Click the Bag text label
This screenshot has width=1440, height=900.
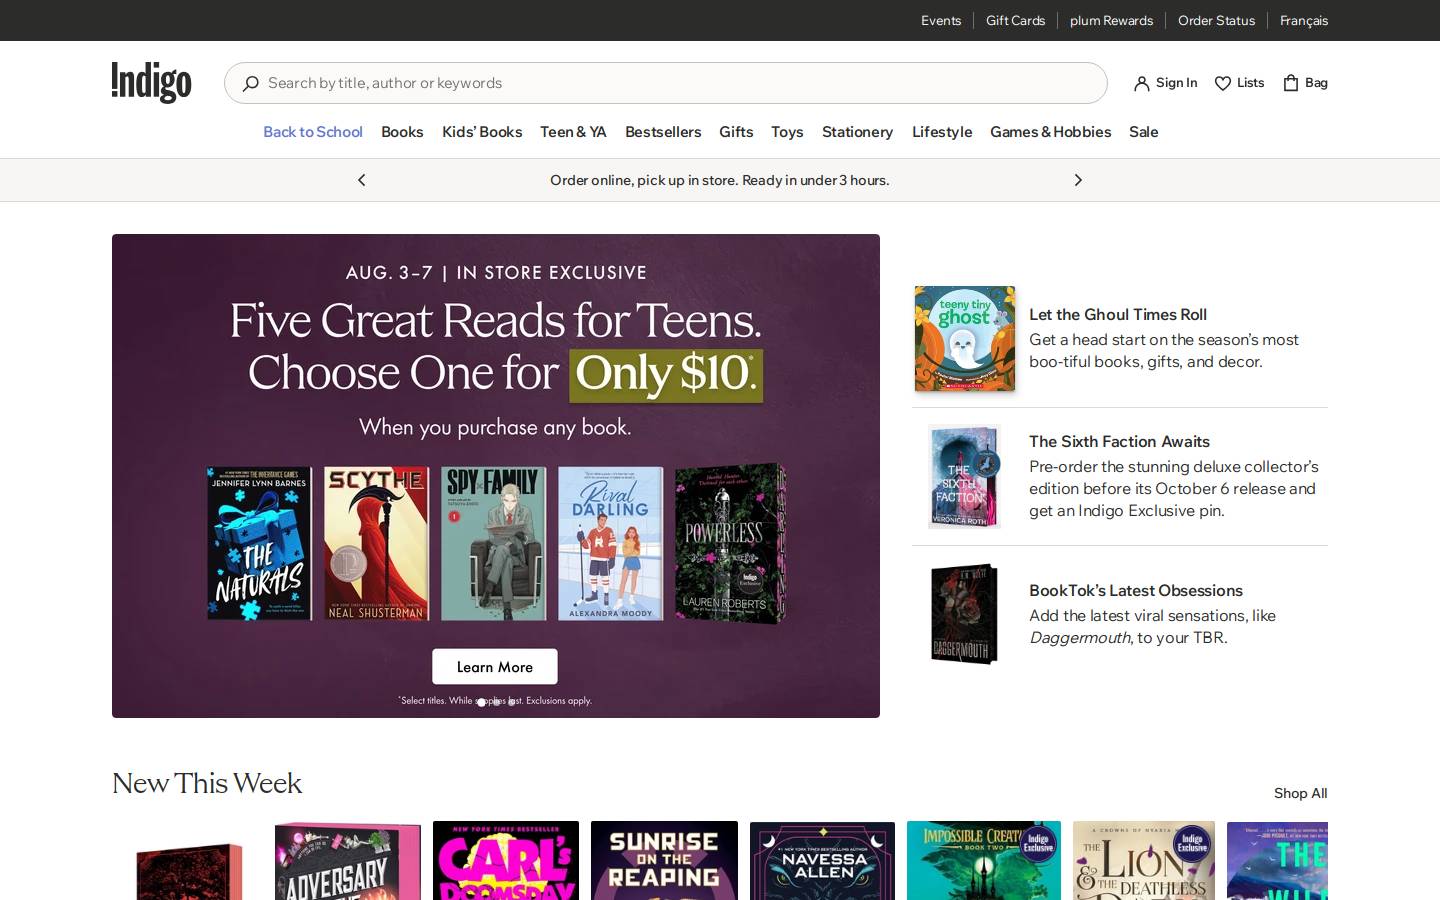1316,83
